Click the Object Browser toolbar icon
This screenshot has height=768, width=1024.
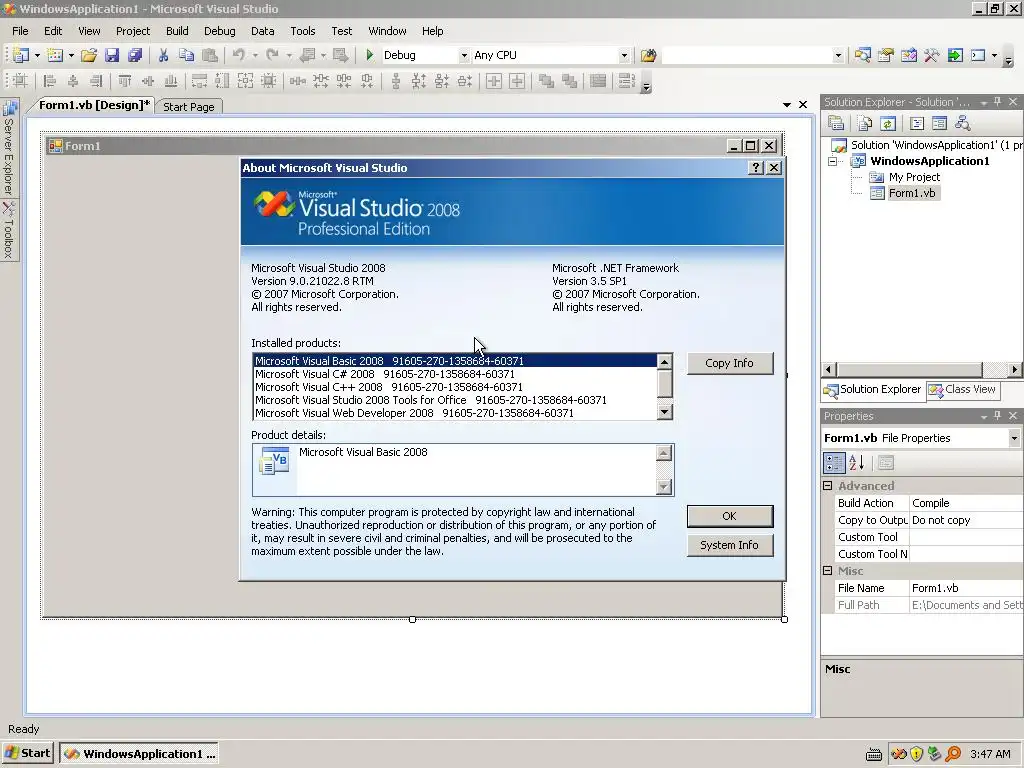point(908,56)
